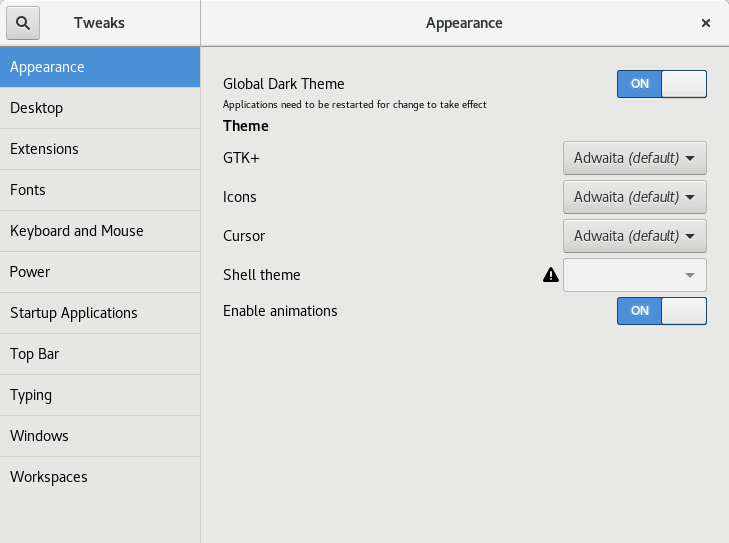Expand the Icons theme dropdown

click(635, 197)
